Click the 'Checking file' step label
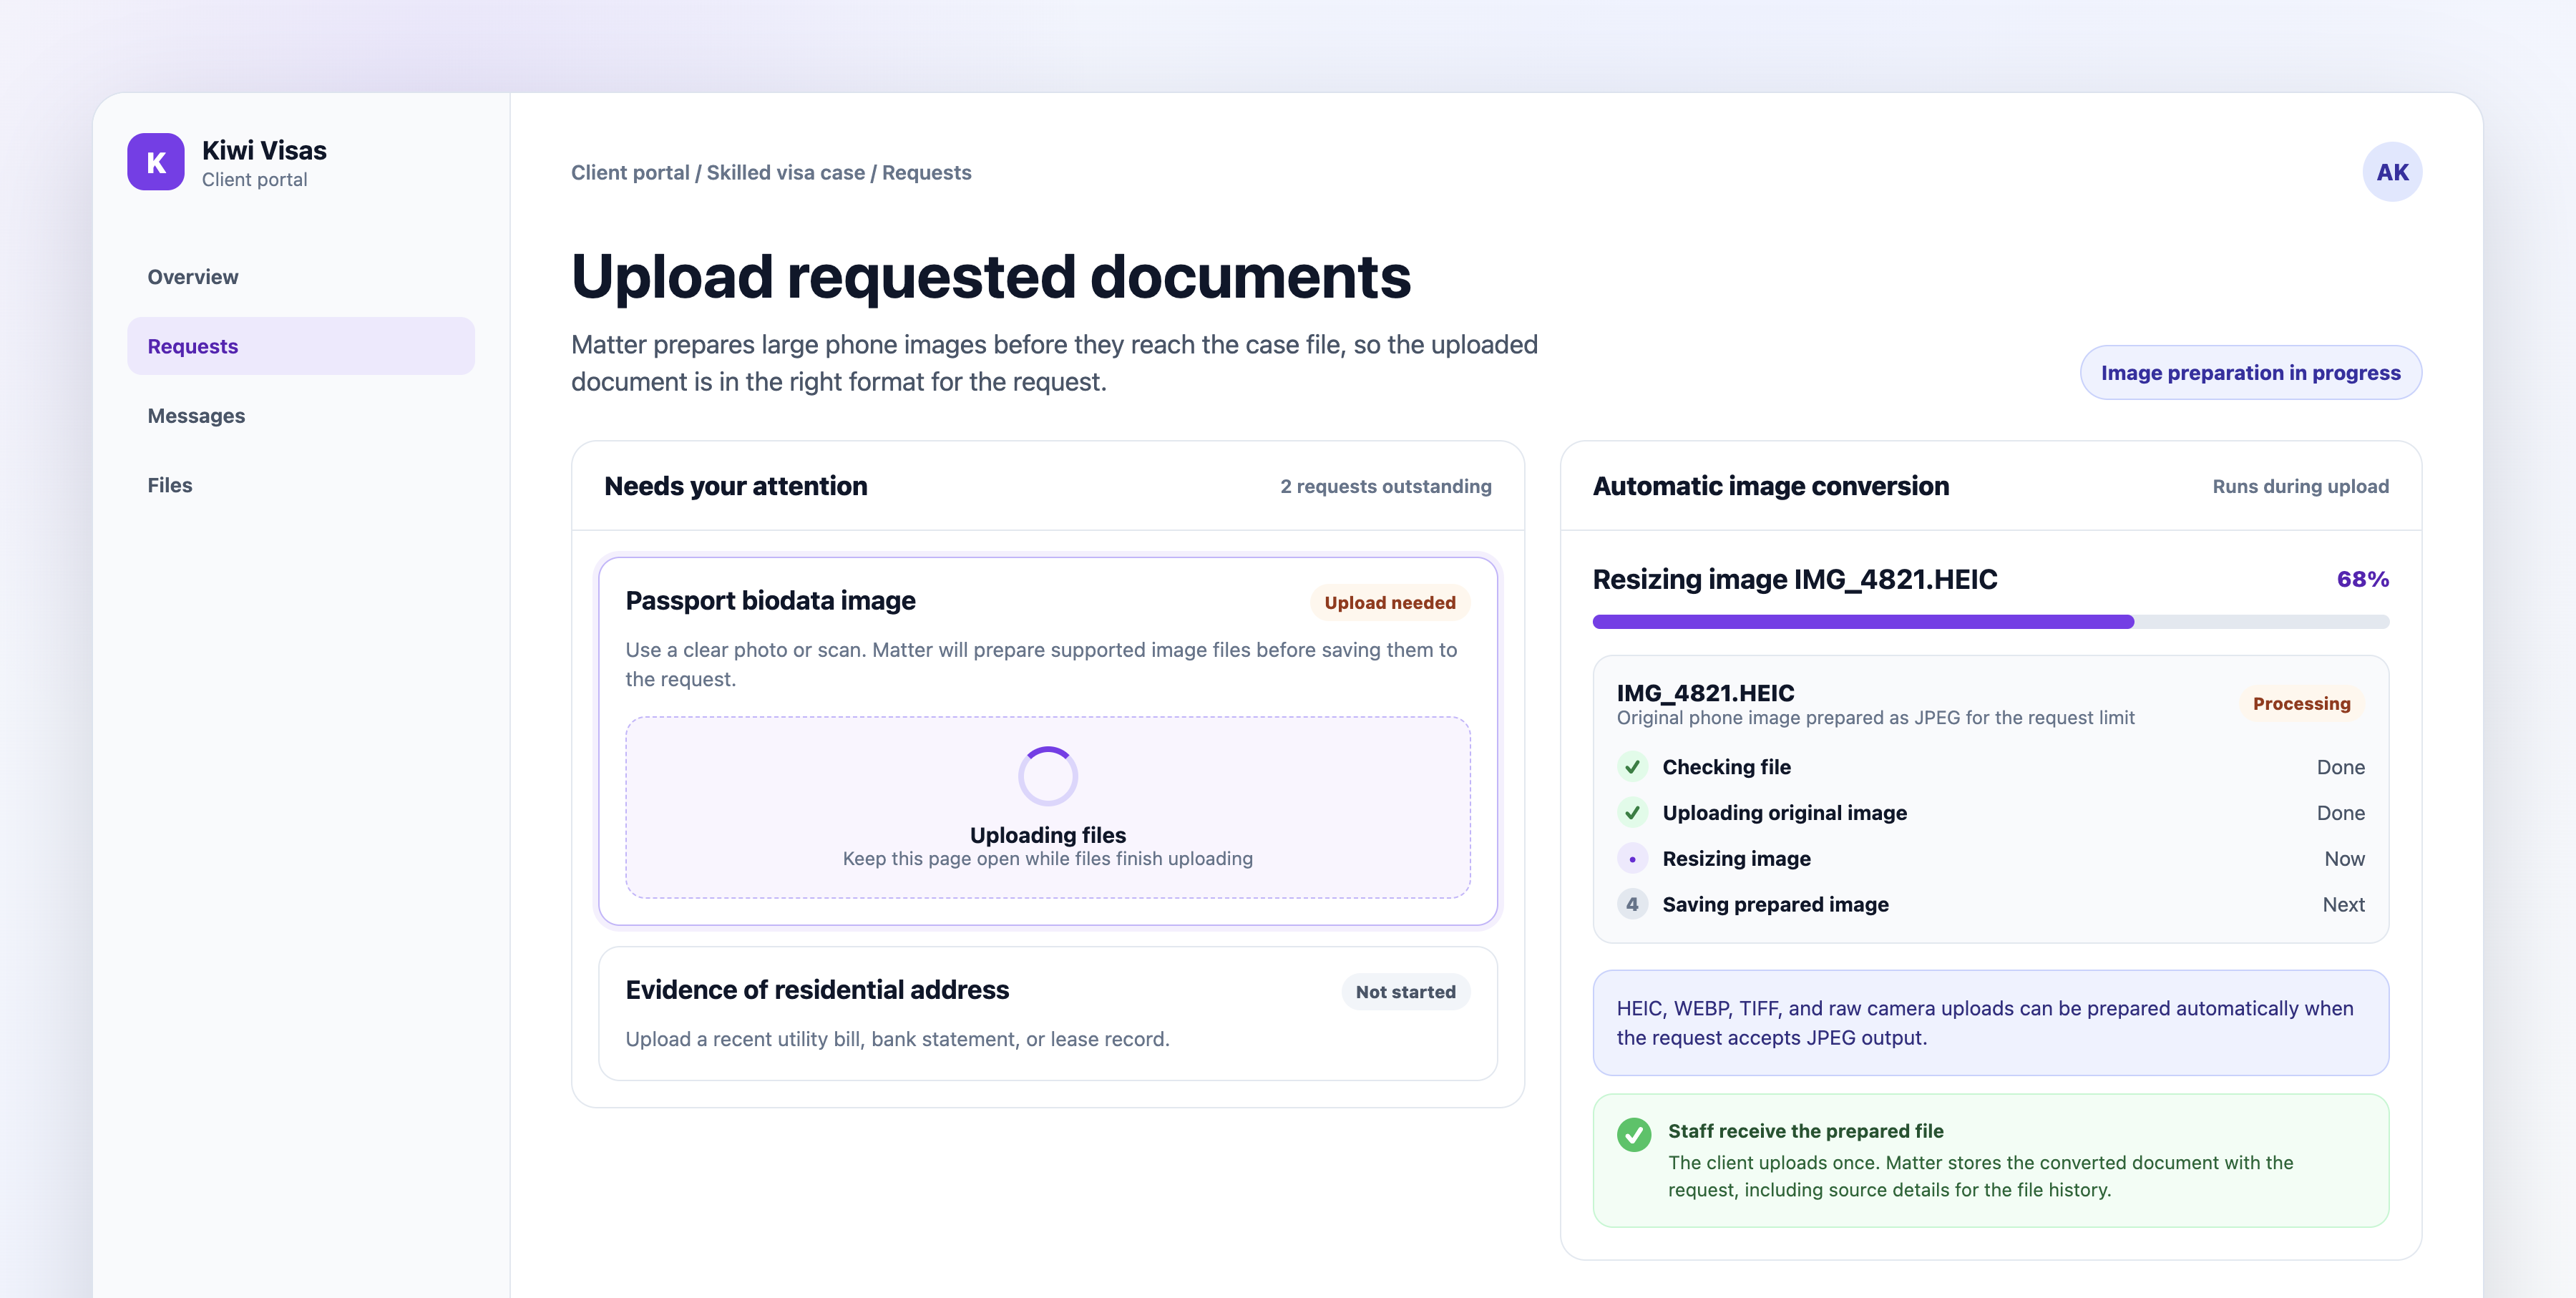The width and height of the screenshot is (2576, 1298). click(x=1726, y=767)
